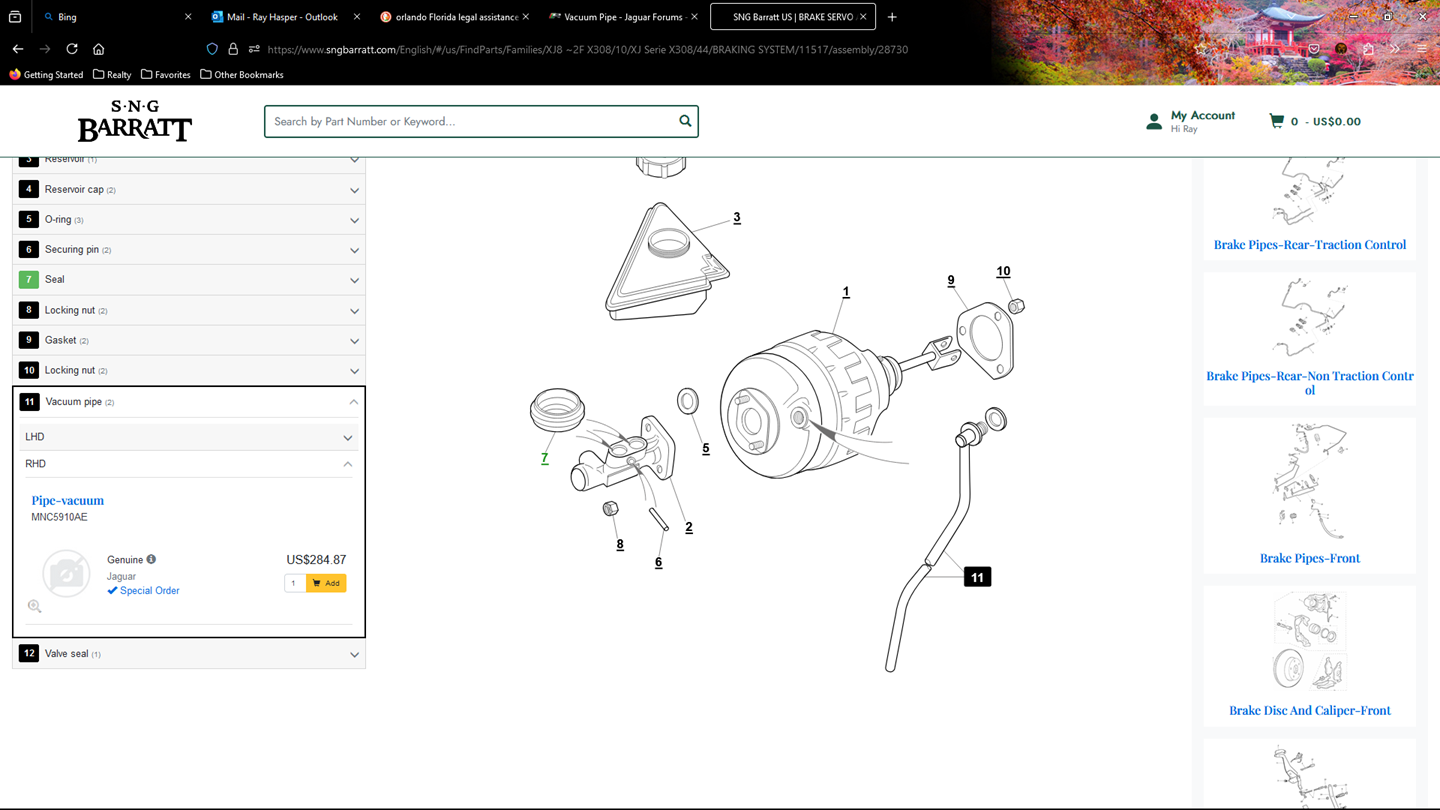
Task: Open the shopping cart icon
Action: tap(1276, 121)
